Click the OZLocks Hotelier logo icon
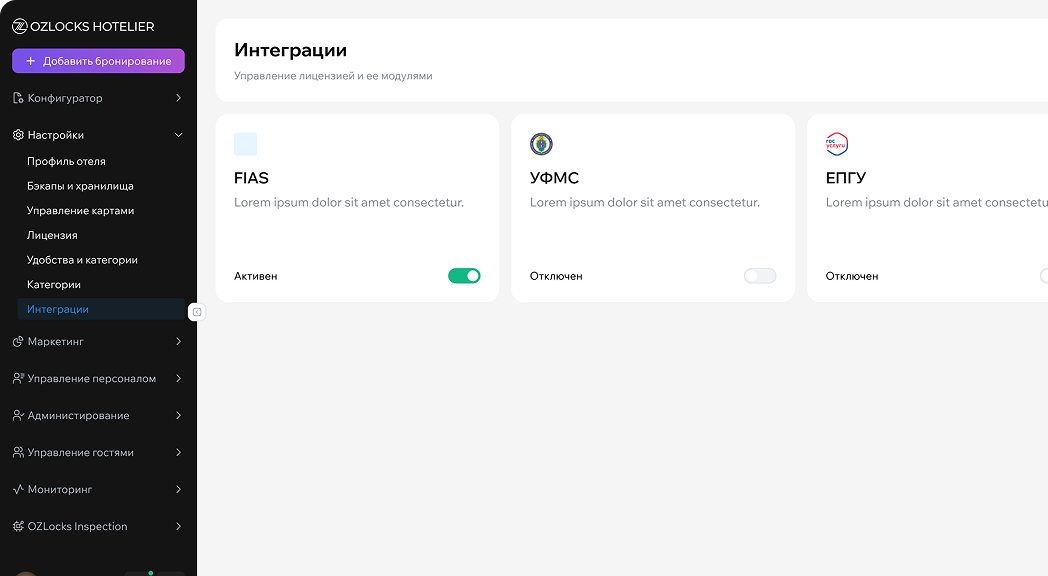This screenshot has height=576, width=1048. click(x=19, y=27)
